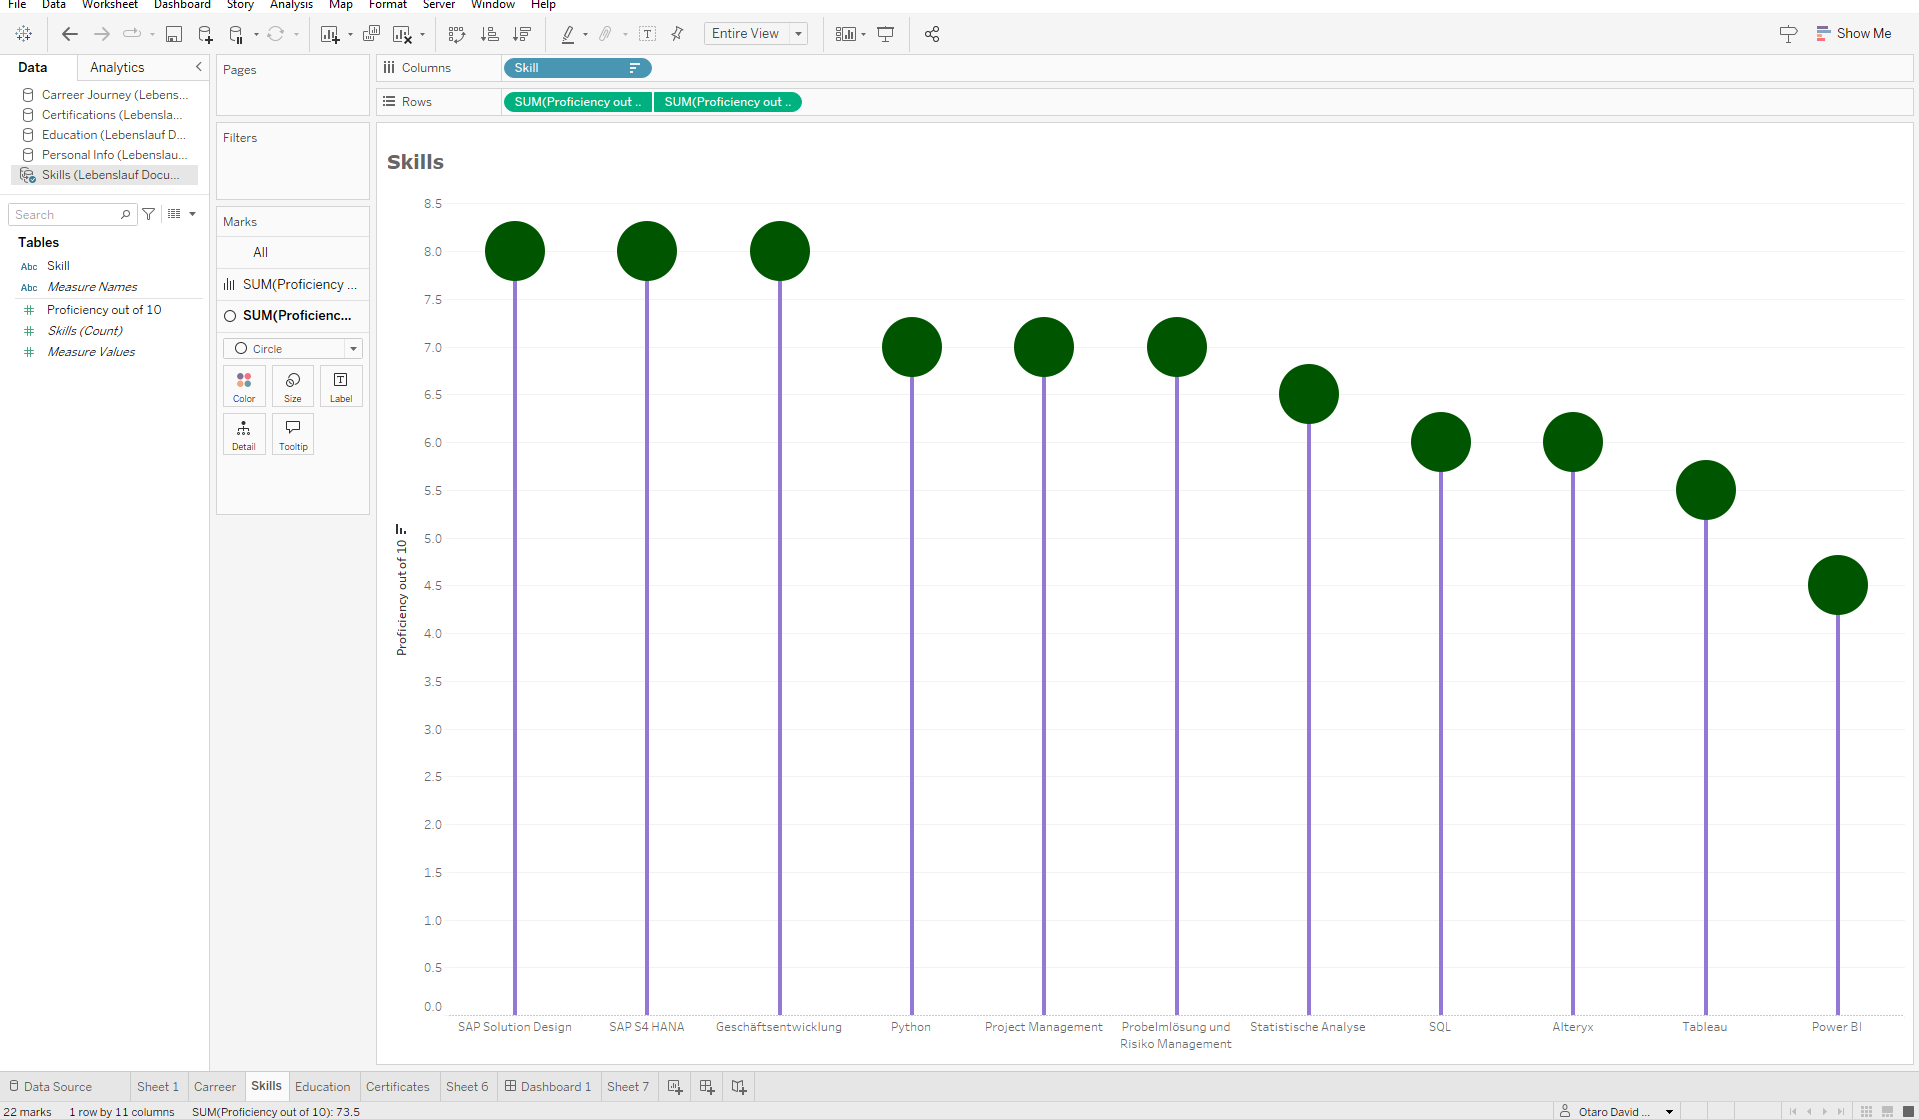Clear the sheet using toolbar icon
Screen dimensions: 1919x1119
click(402, 34)
